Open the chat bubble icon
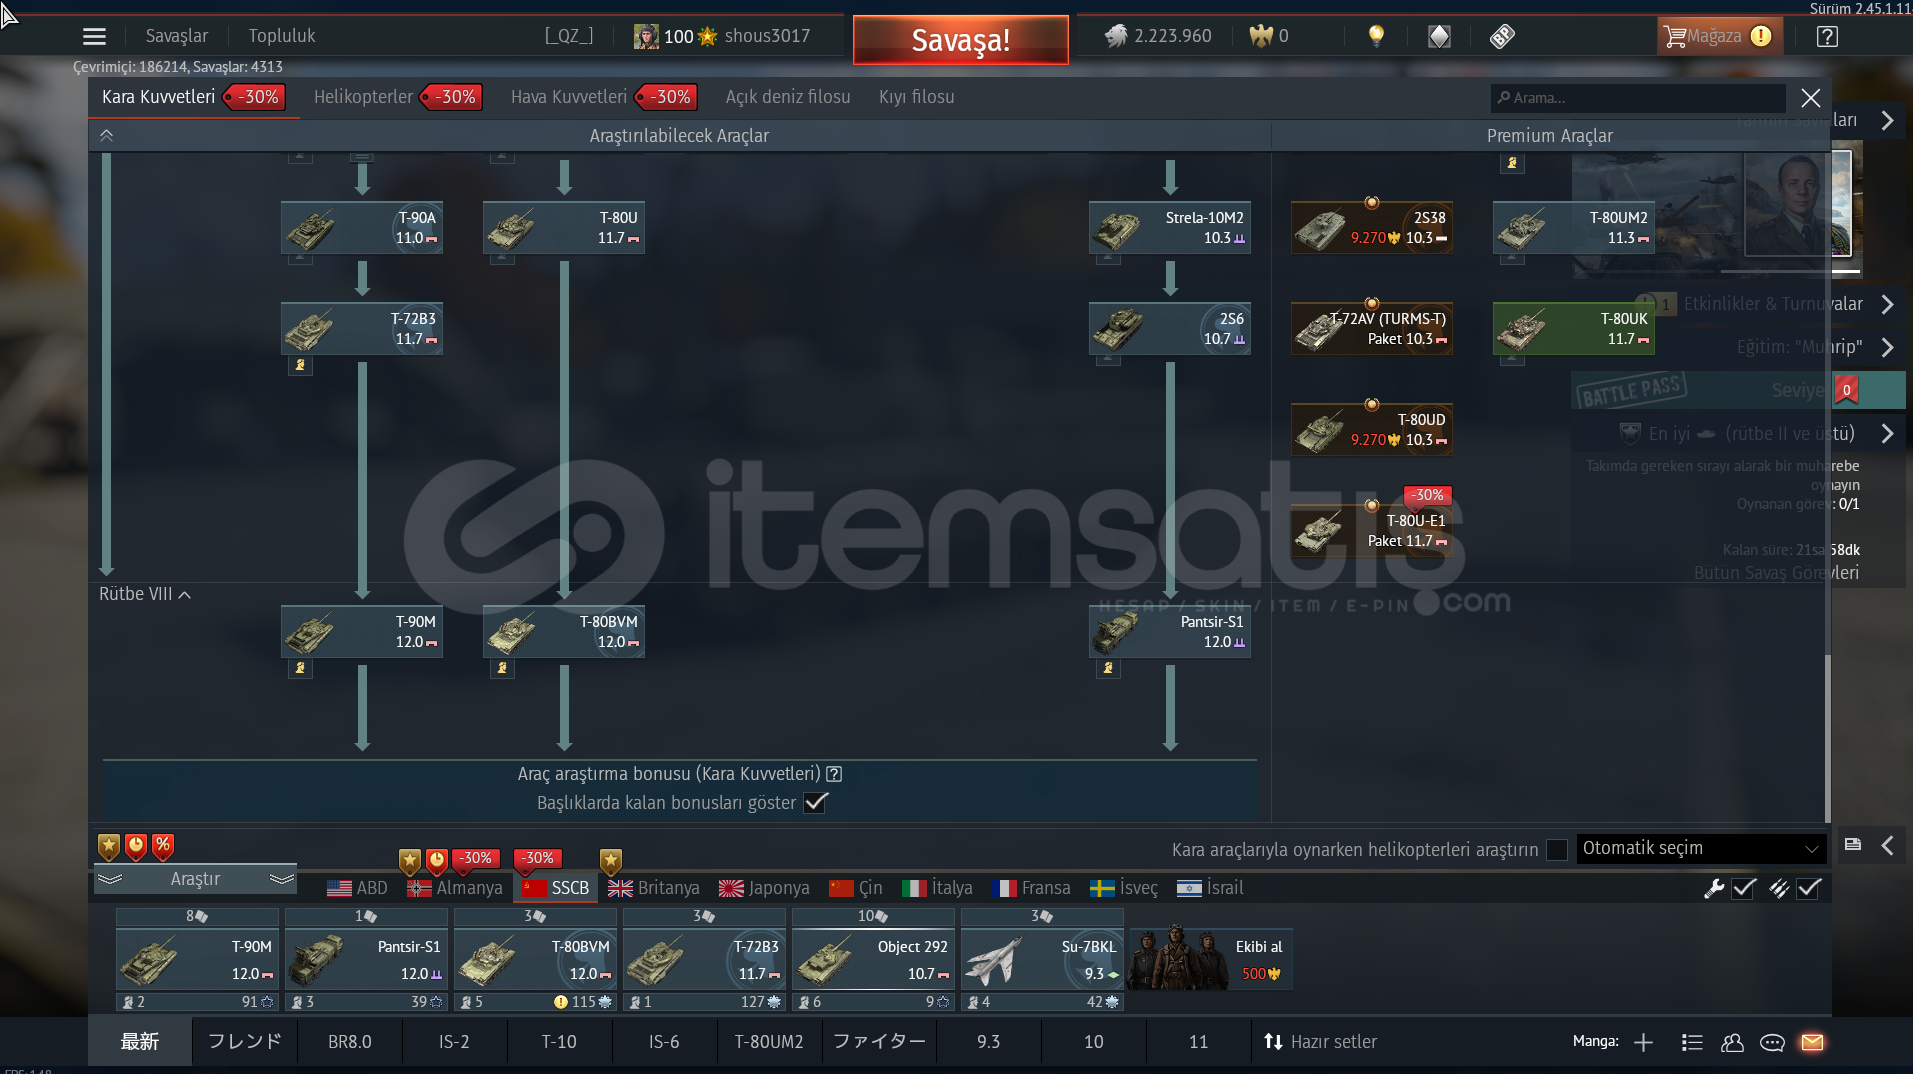The width and height of the screenshot is (1913, 1074). pyautogui.click(x=1772, y=1042)
